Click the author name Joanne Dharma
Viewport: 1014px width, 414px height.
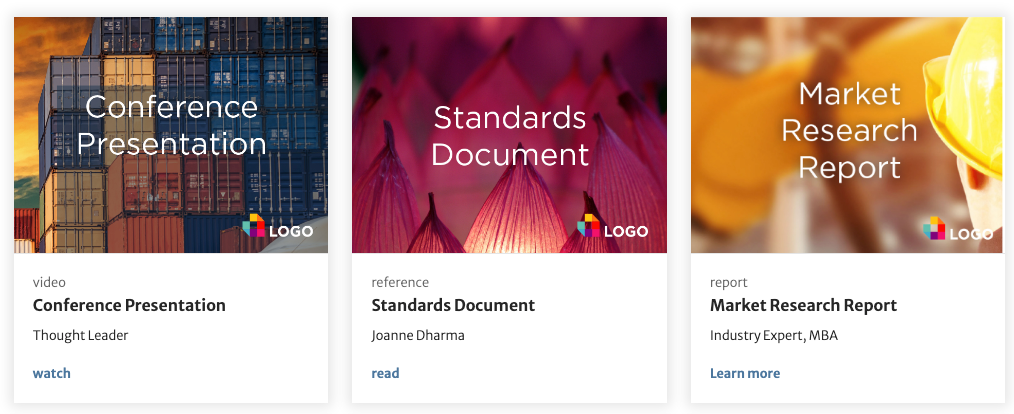coord(418,335)
